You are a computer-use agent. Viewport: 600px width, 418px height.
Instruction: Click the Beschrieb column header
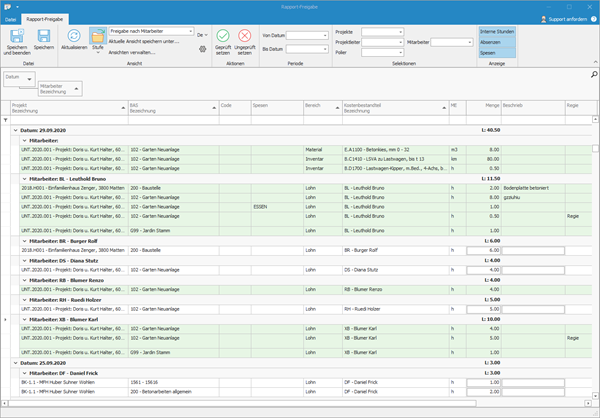(533, 108)
